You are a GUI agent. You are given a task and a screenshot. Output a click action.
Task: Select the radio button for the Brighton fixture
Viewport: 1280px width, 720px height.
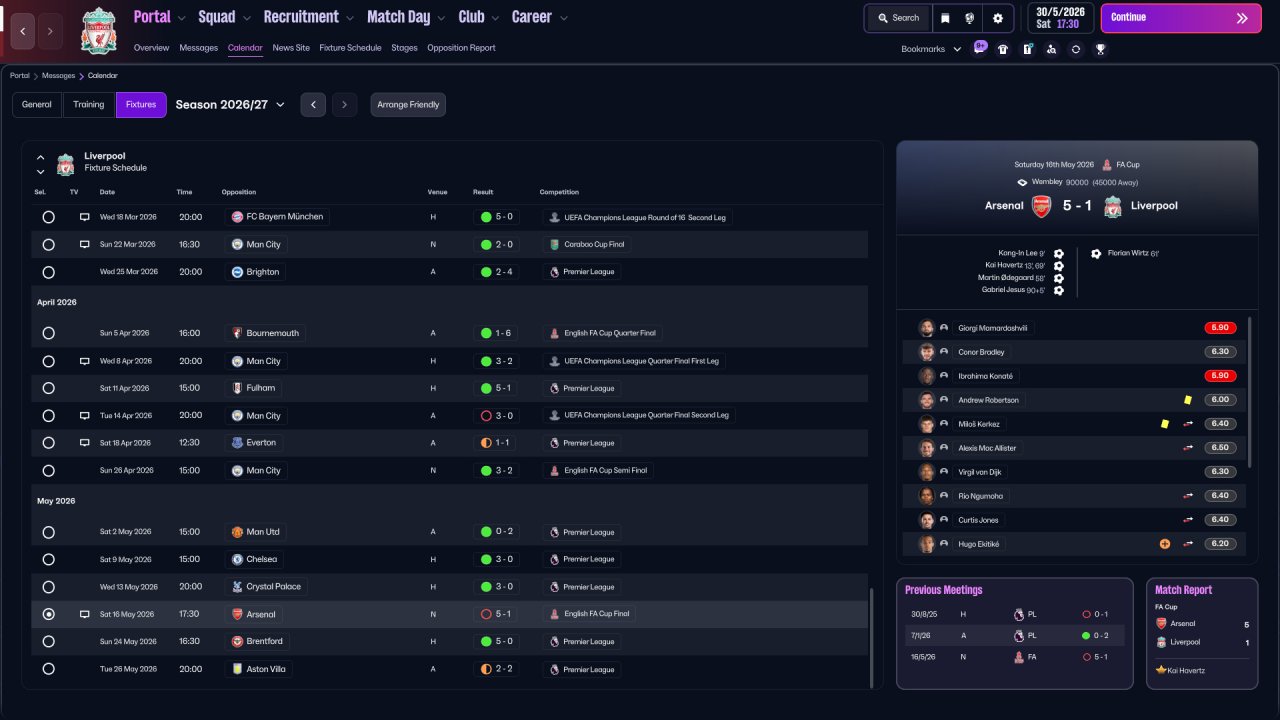tap(49, 272)
